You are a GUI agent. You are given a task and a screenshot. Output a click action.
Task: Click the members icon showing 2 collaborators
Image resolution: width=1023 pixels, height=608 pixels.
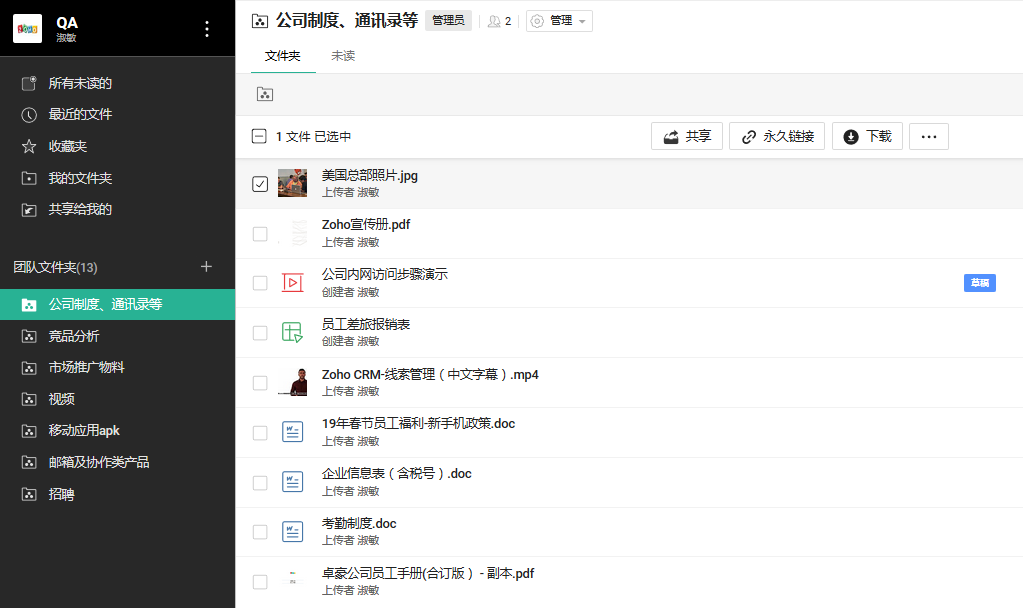click(x=496, y=20)
